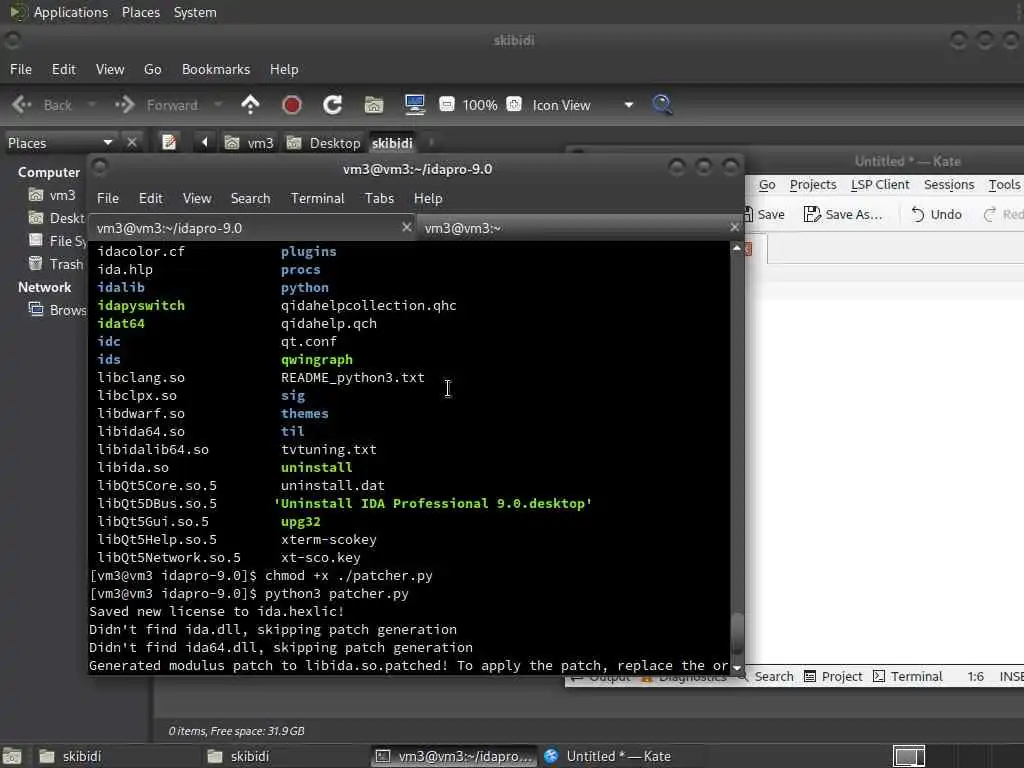
Task: Reload the current folder
Action: (332, 105)
